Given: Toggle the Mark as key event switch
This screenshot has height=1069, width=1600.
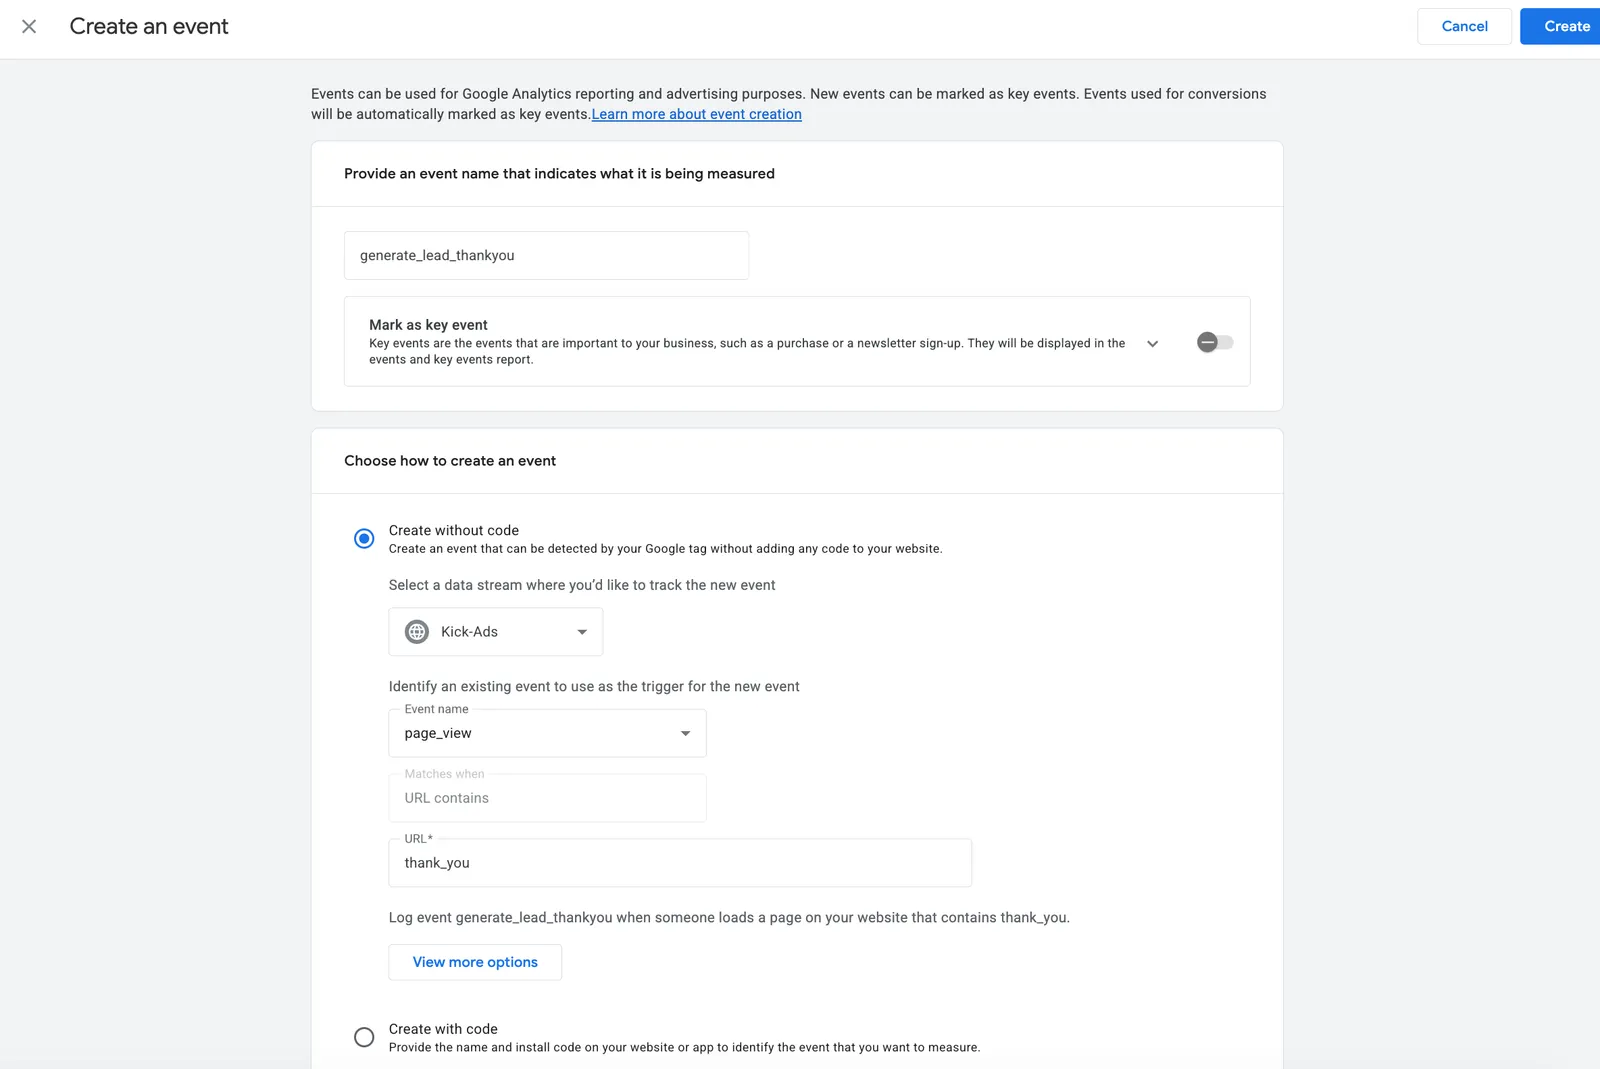Looking at the screenshot, I should pos(1215,343).
